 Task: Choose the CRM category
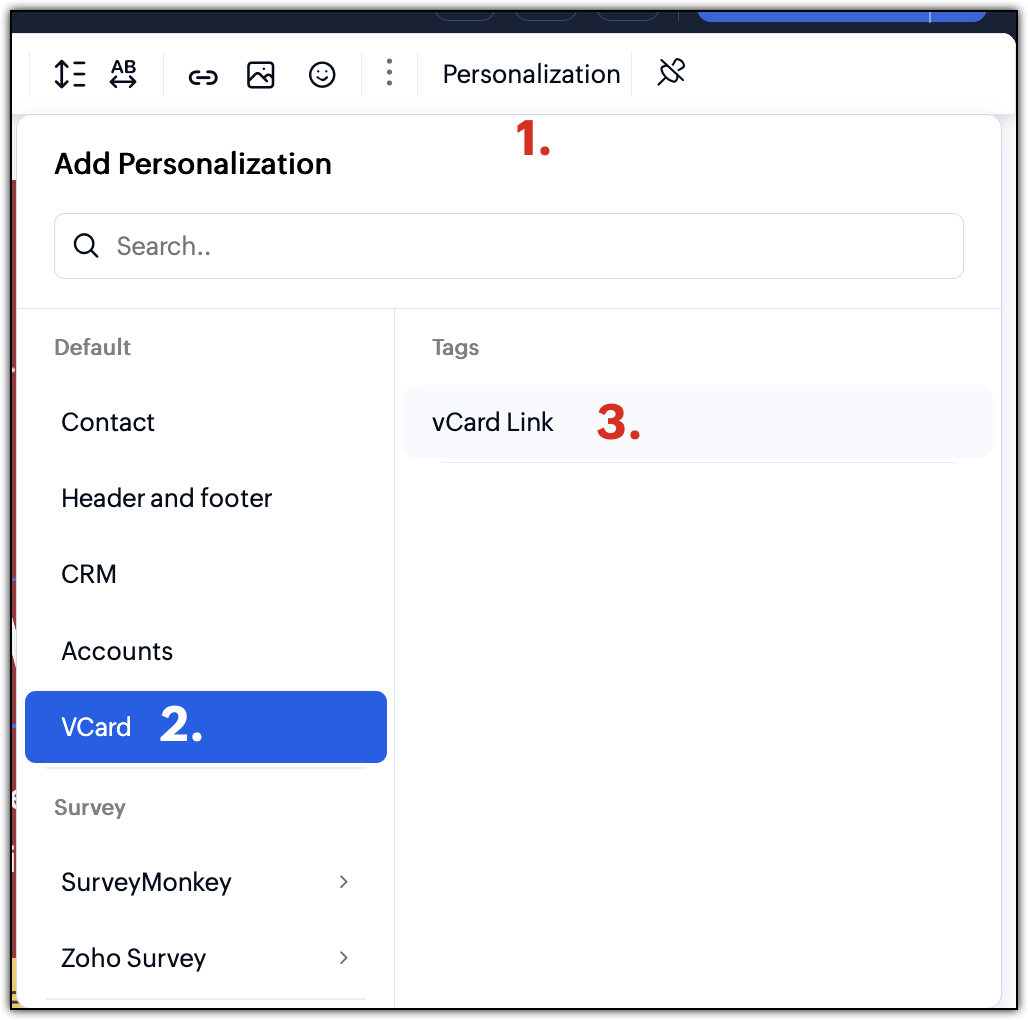[206, 574]
